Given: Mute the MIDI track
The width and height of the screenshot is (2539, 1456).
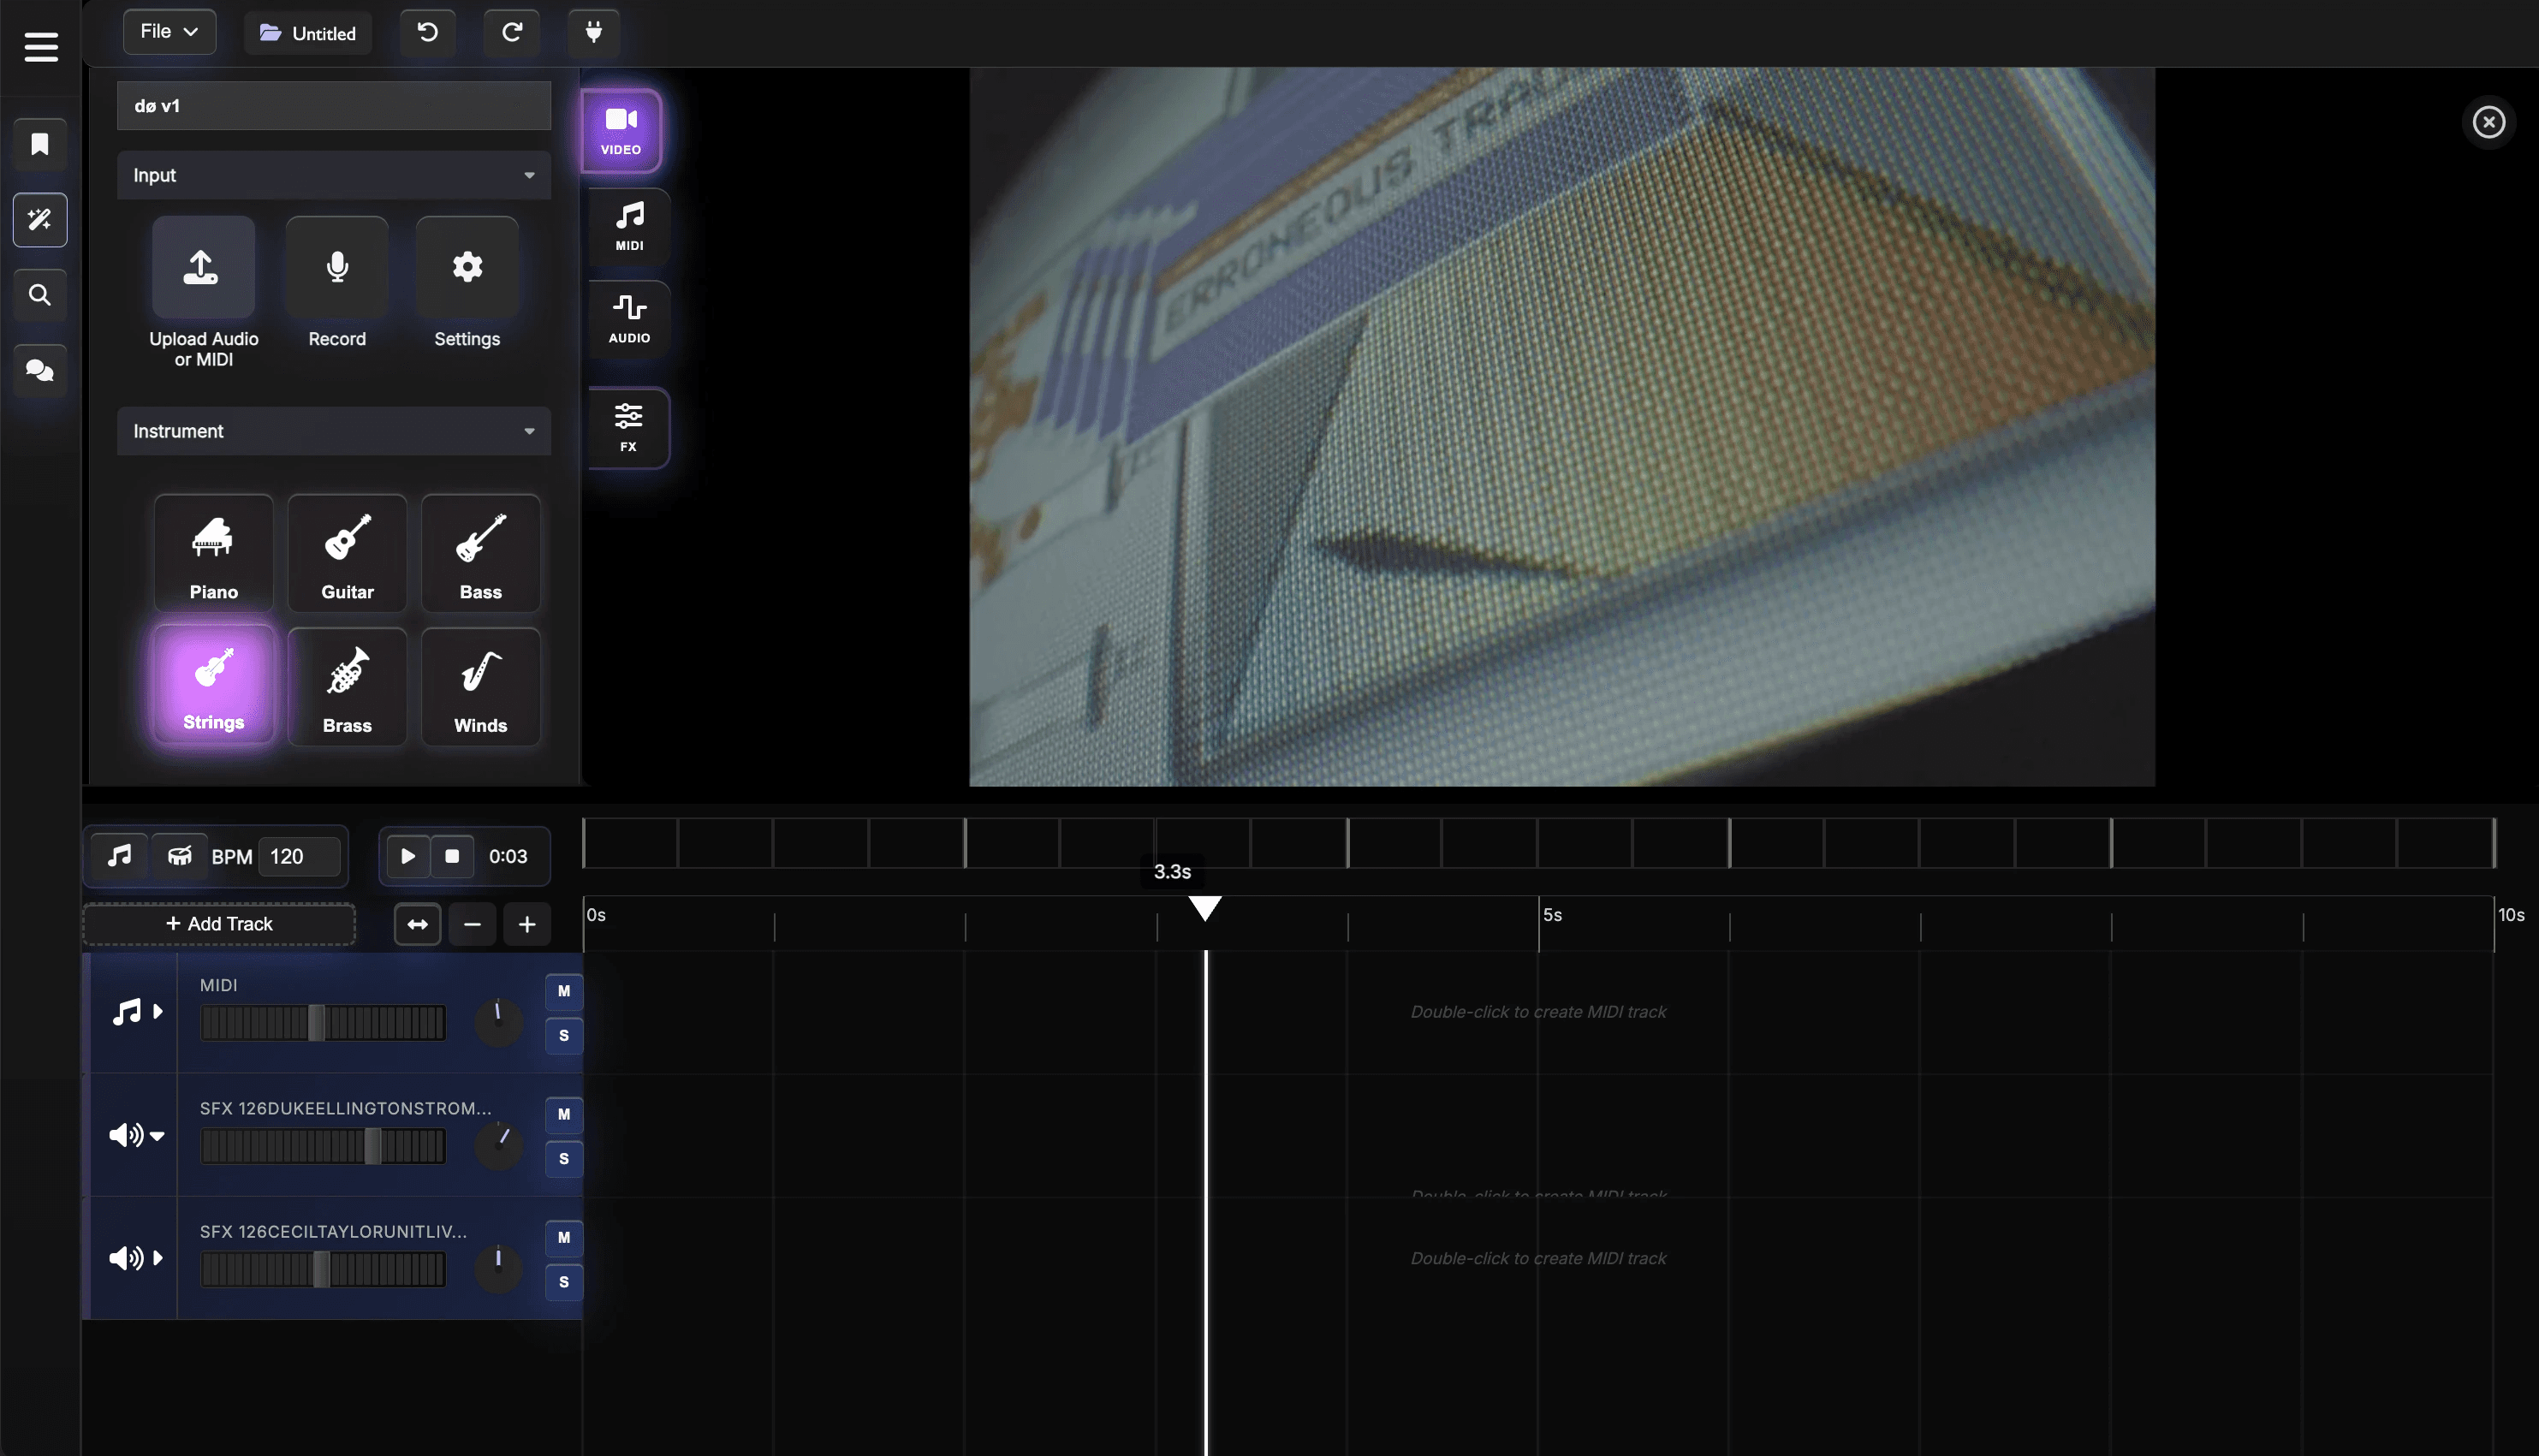Looking at the screenshot, I should click(x=564, y=991).
